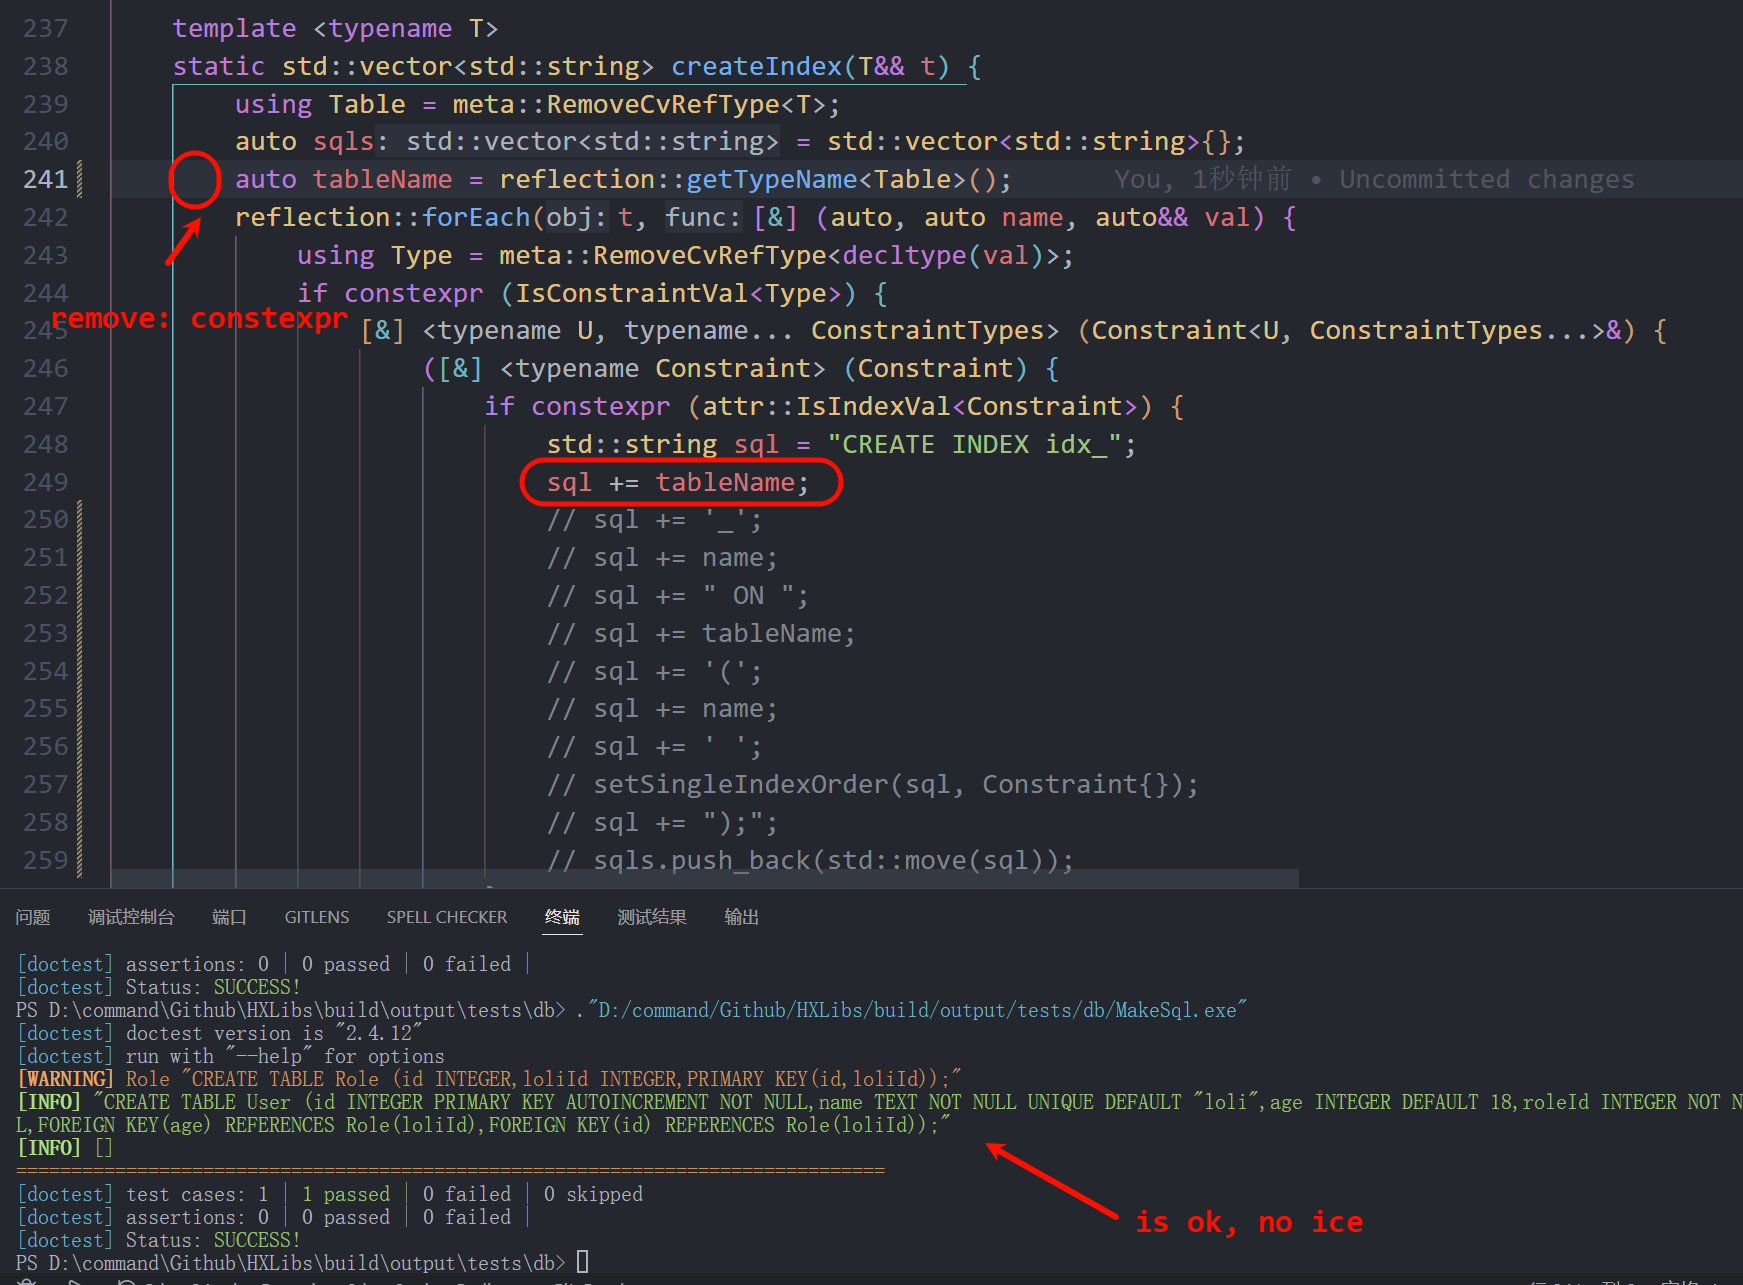The height and width of the screenshot is (1285, 1743).
Task: Switch to the 输出 output tab
Action: 741,917
